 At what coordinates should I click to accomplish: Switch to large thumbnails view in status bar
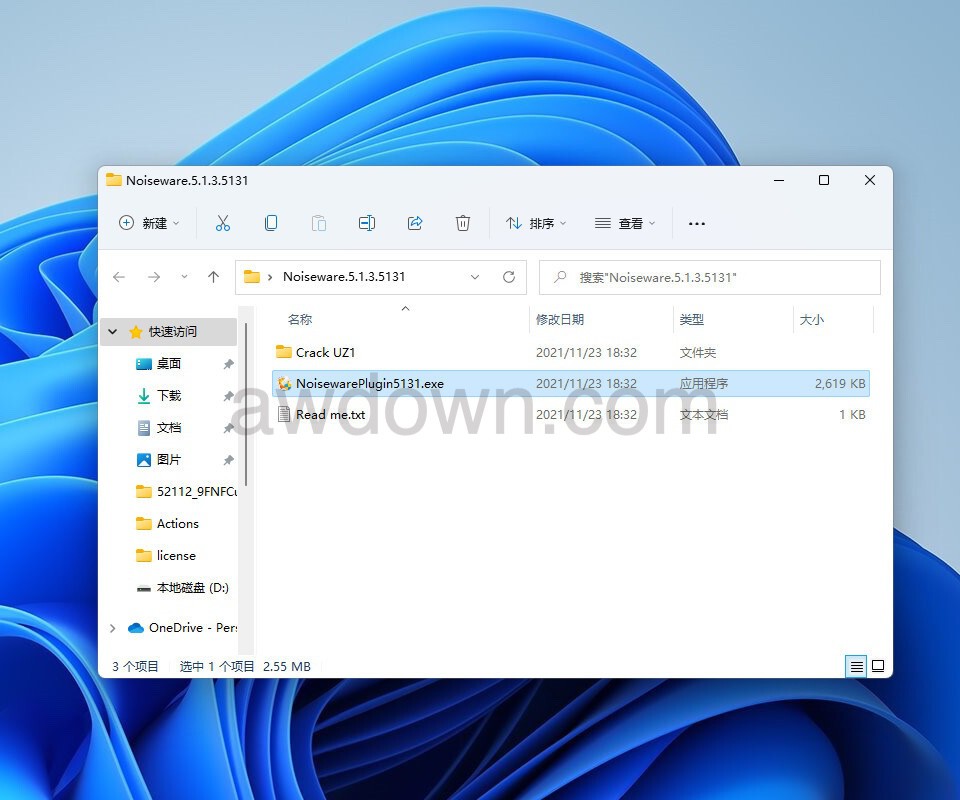coord(878,666)
